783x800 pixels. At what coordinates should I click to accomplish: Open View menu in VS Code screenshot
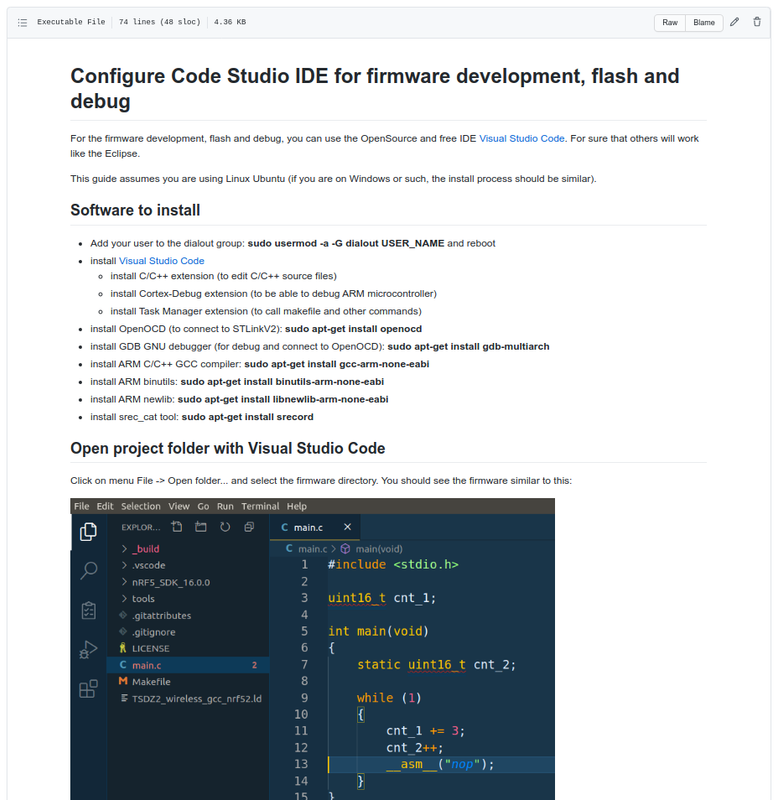point(179,506)
